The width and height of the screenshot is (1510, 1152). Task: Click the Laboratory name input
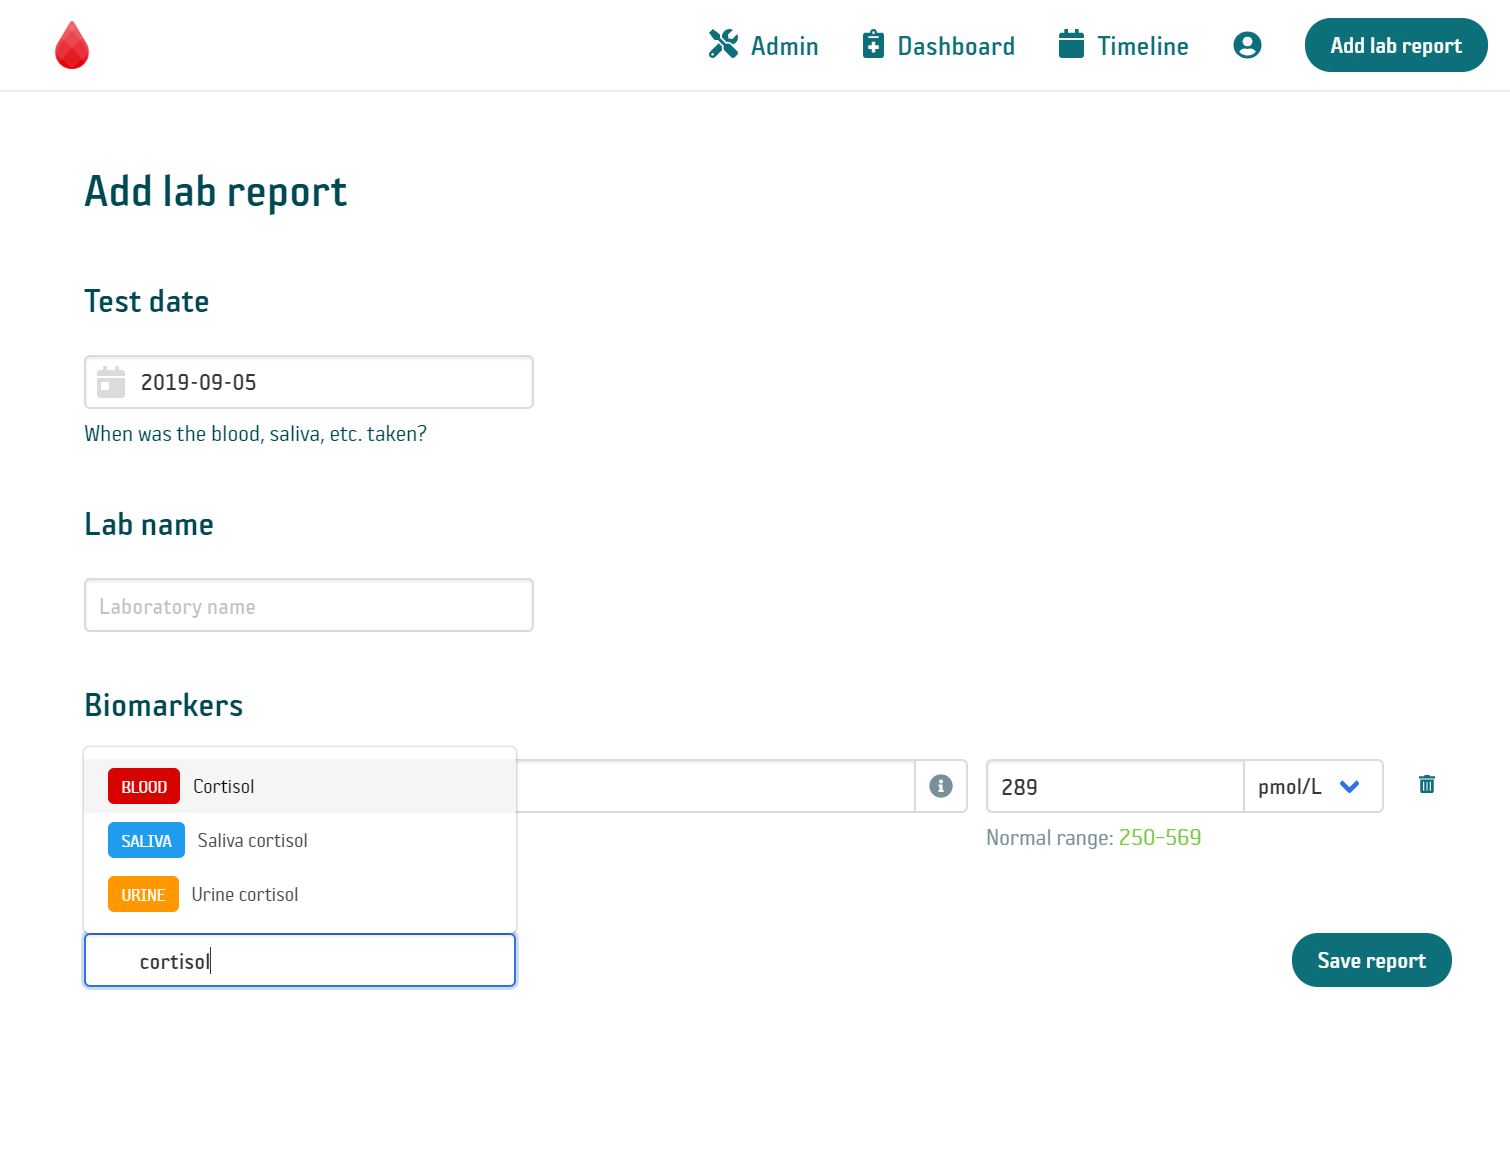(308, 606)
